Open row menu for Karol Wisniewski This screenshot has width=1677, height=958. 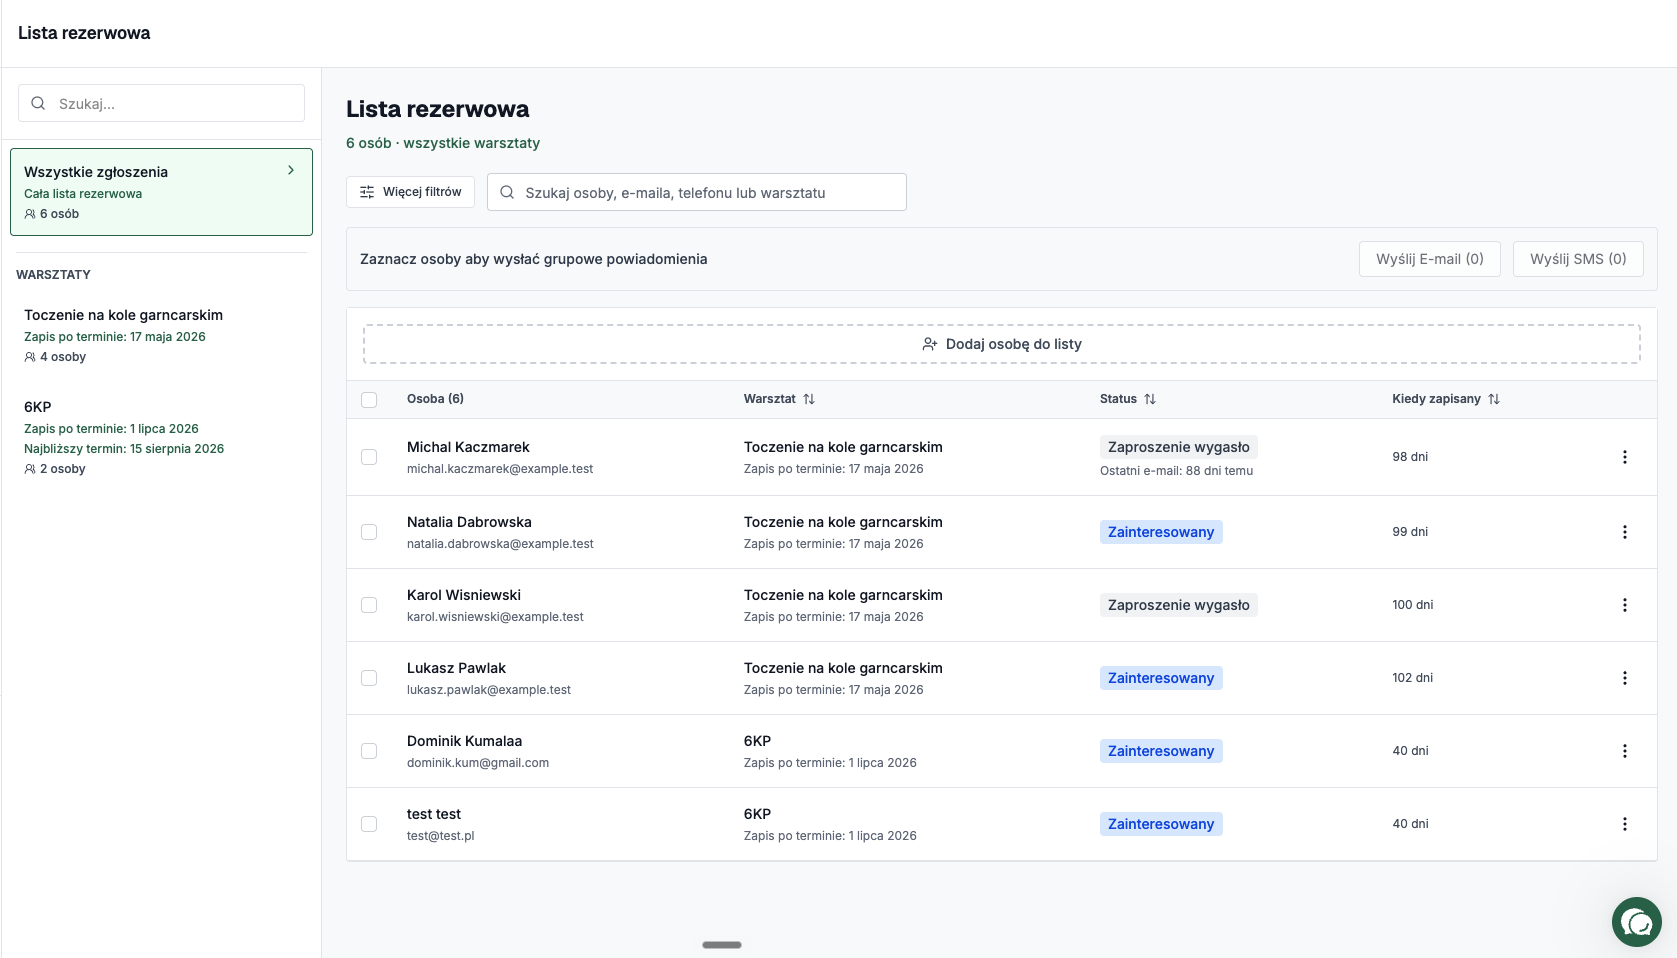(x=1624, y=605)
